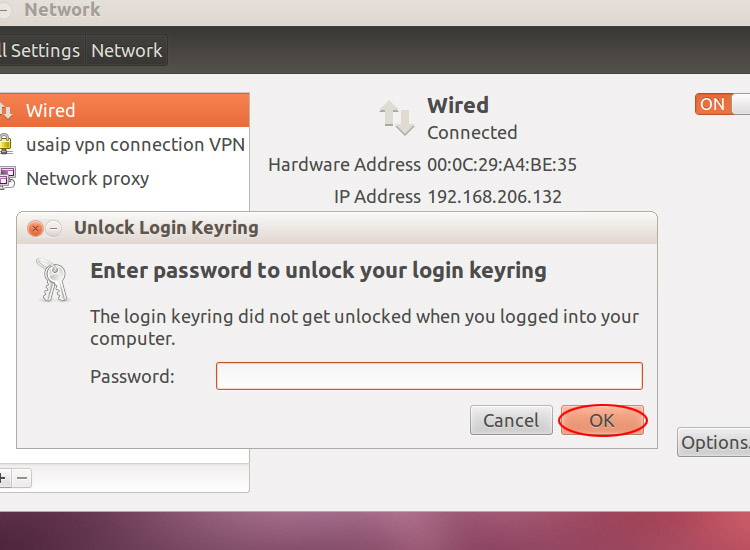Confirm the keyring password with OK

(602, 420)
